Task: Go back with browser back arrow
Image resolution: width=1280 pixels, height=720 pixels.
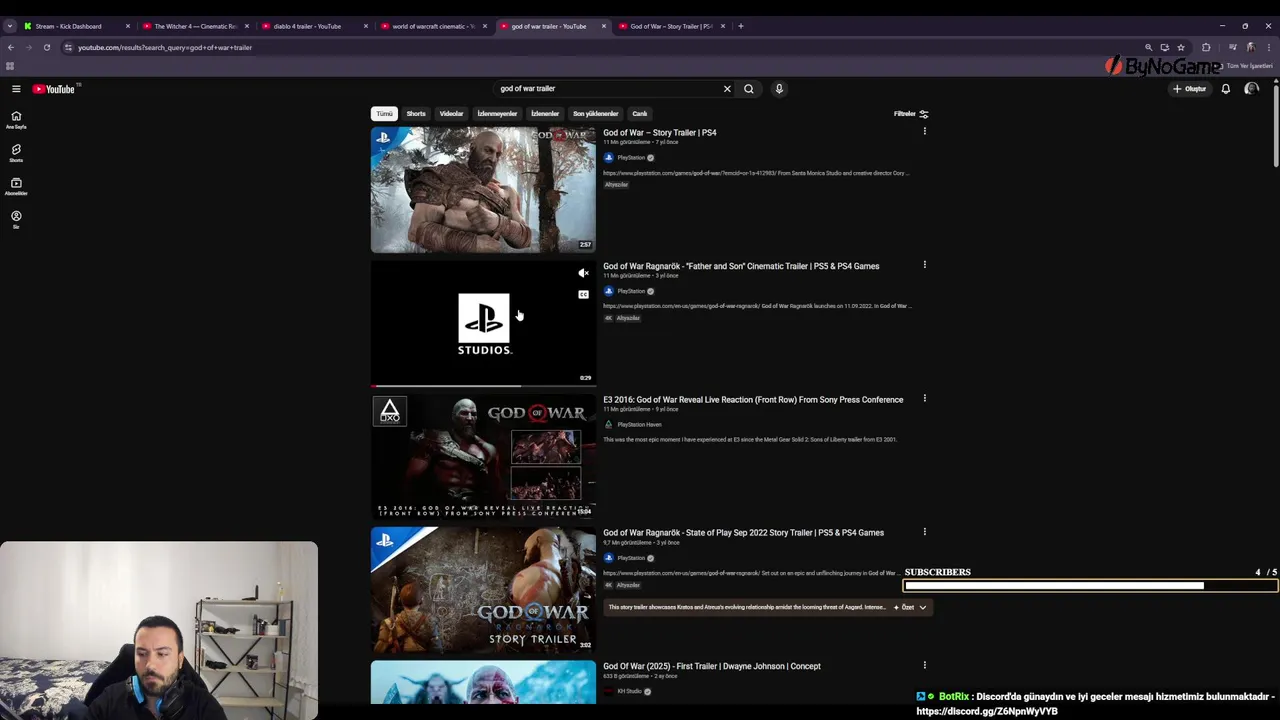Action: (11, 47)
